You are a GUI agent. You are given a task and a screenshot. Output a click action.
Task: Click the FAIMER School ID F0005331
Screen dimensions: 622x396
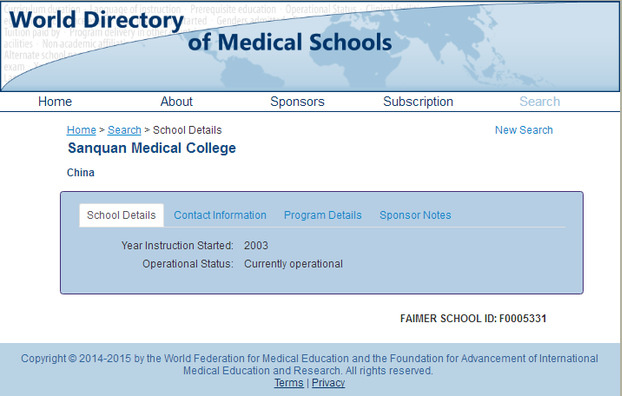(x=473, y=318)
